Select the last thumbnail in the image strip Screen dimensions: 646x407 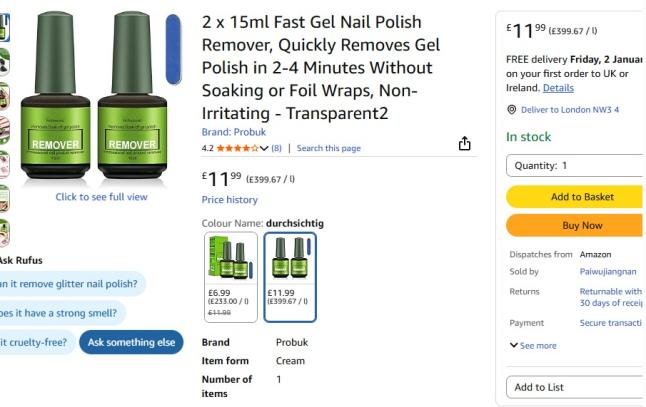(4, 233)
